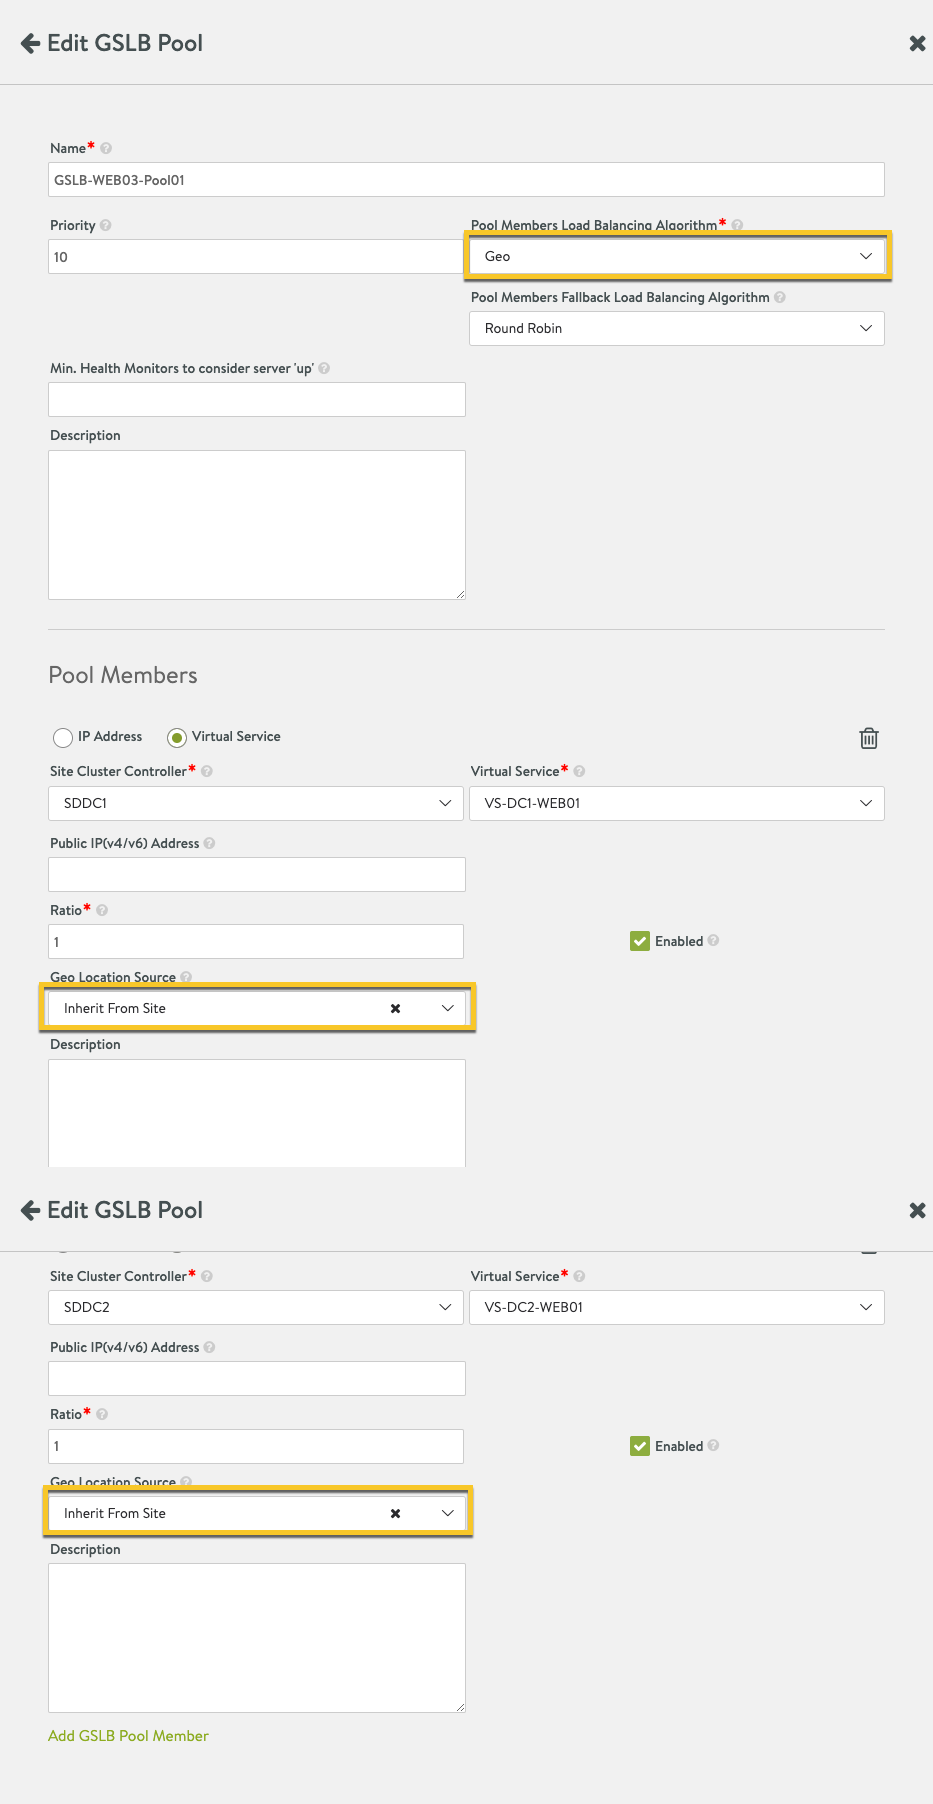Image resolution: width=933 pixels, height=1804 pixels.
Task: Open the VS-DC1-WEB01 Virtual Service dropdown
Action: (x=677, y=803)
